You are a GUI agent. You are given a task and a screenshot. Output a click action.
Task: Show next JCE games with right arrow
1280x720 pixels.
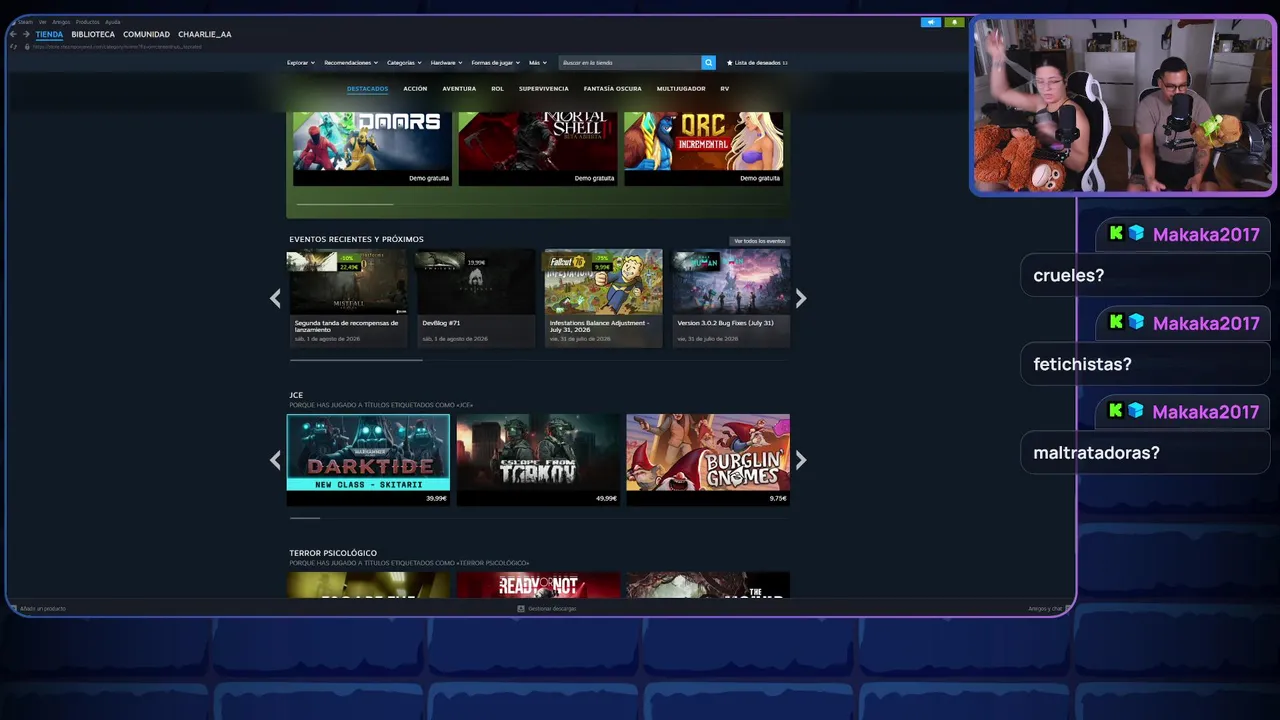(801, 460)
